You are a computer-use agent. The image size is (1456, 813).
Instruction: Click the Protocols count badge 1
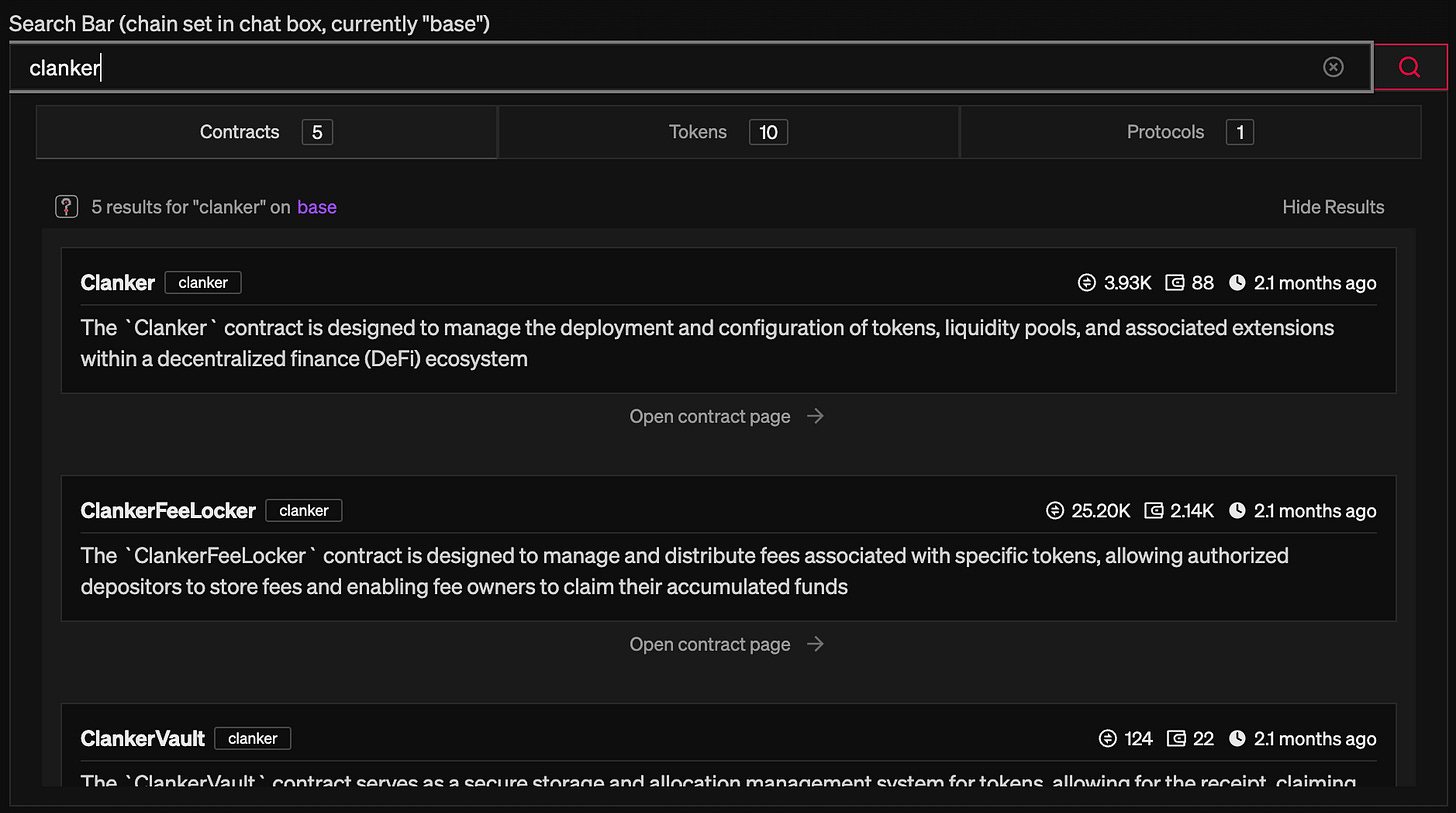pyautogui.click(x=1240, y=132)
